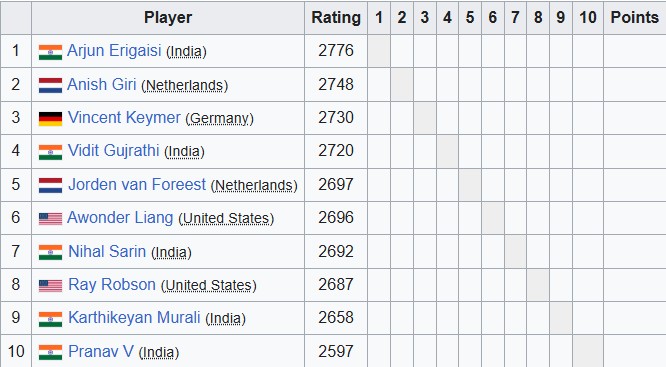Screen dimensions: 666x367
Task: Click the German flag next to Vincent Keymer
Action: [50, 119]
